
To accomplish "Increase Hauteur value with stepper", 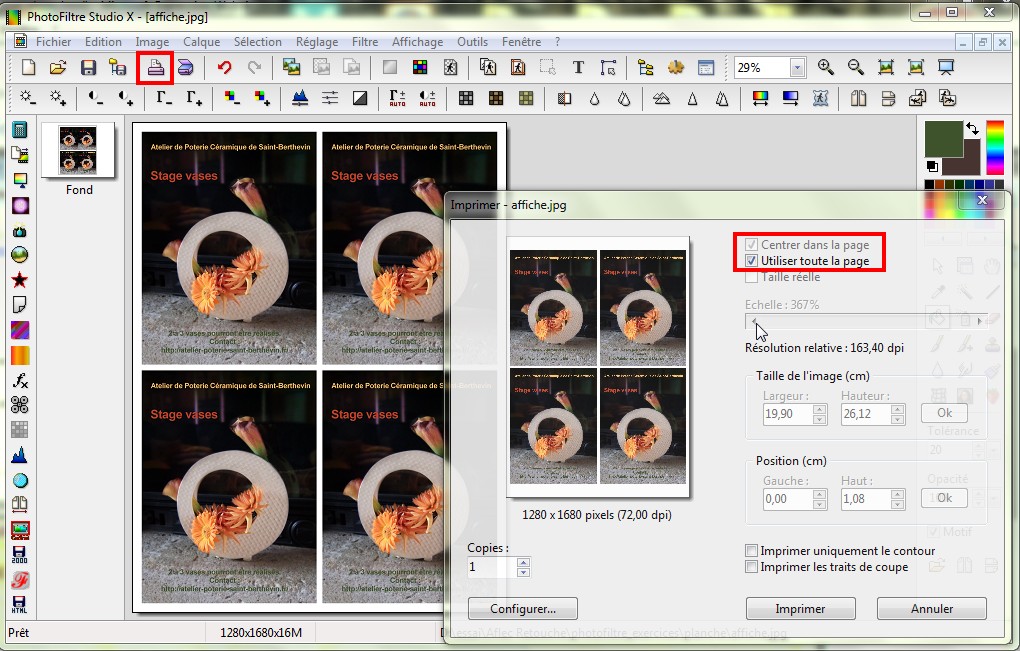I will [x=898, y=409].
